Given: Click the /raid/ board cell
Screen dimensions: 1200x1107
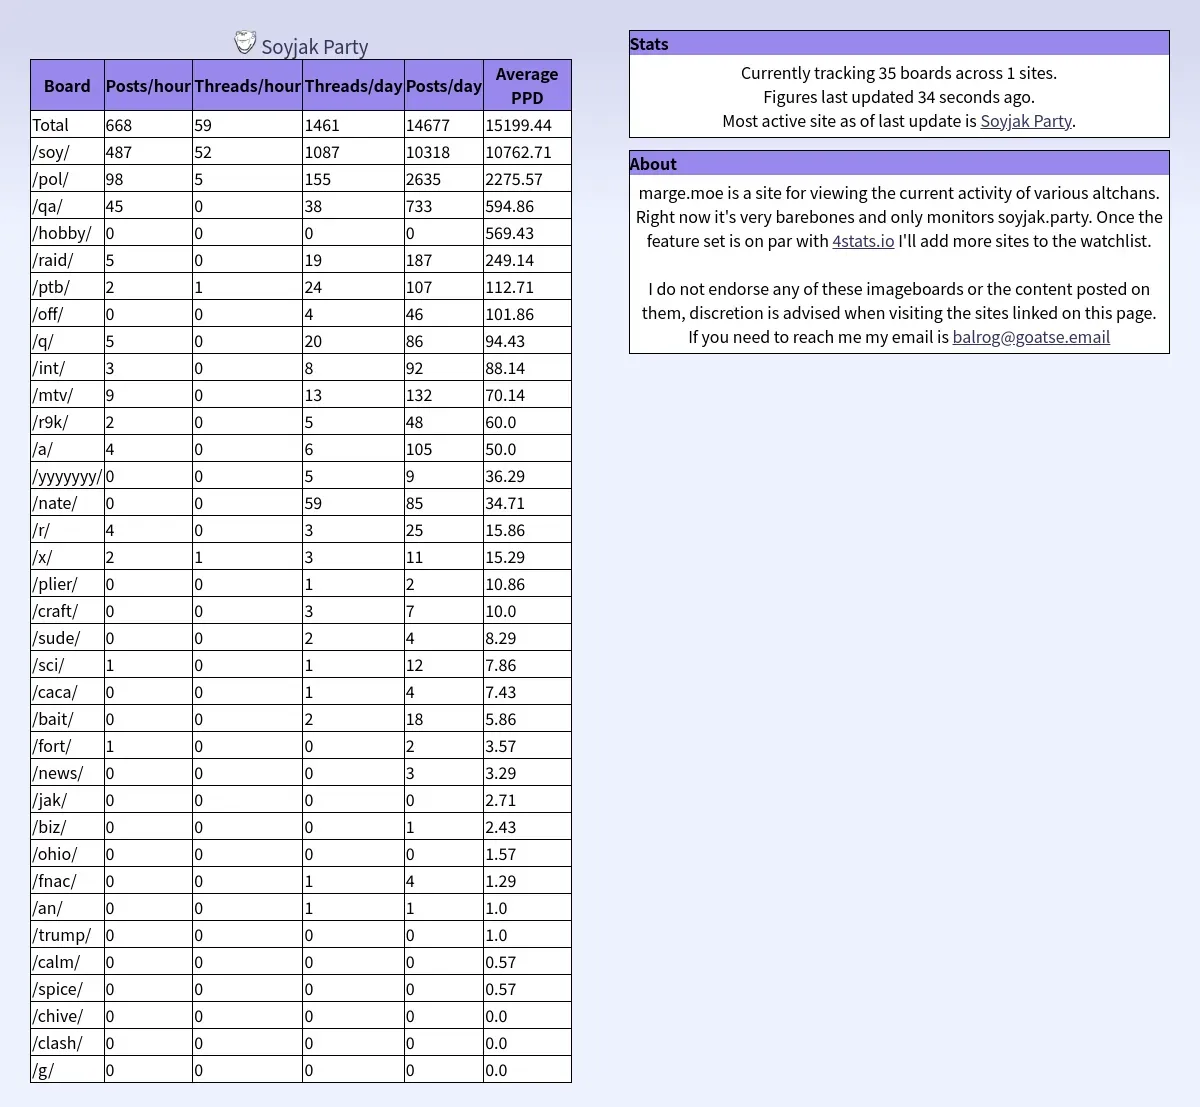Looking at the screenshot, I should click(67, 260).
